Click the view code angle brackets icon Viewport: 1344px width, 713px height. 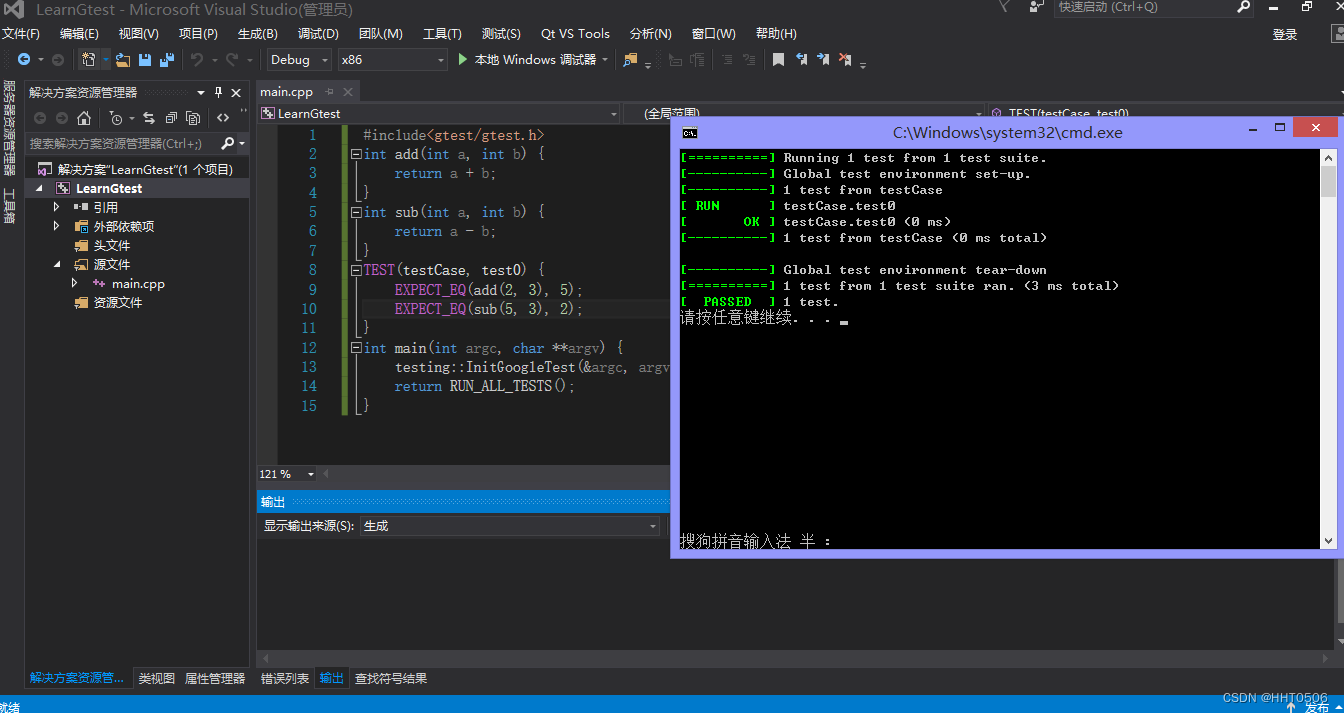click(223, 118)
